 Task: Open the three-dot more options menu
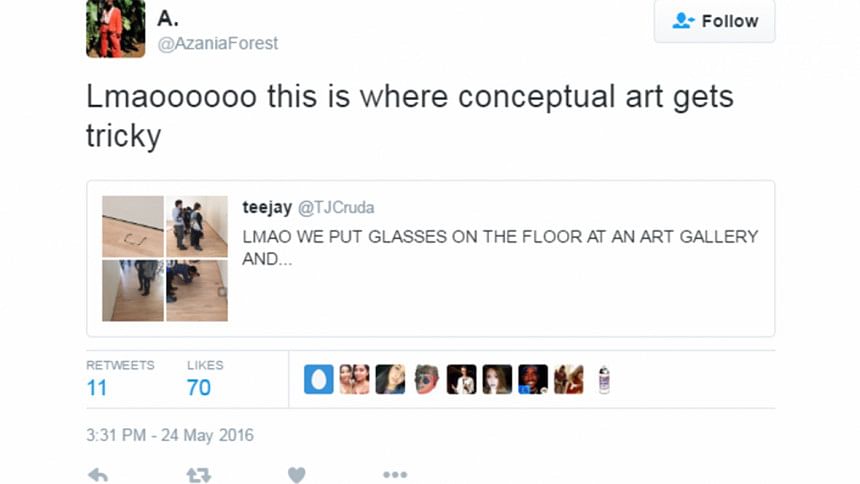(394, 475)
